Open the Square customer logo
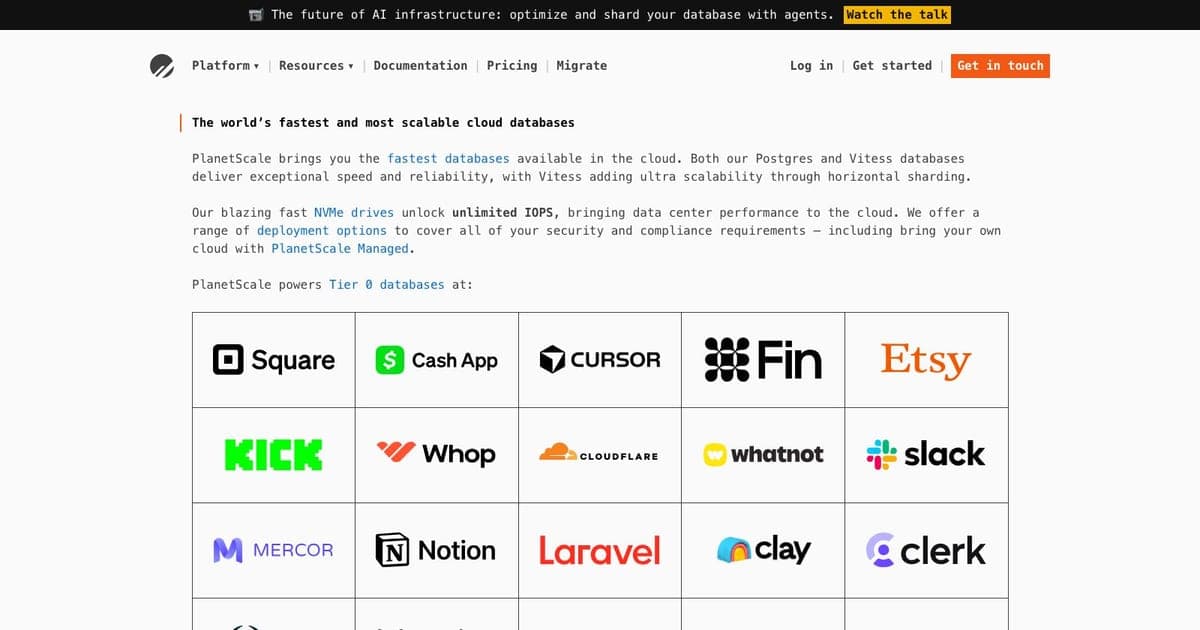Viewport: 1200px width, 630px height. pos(274,360)
